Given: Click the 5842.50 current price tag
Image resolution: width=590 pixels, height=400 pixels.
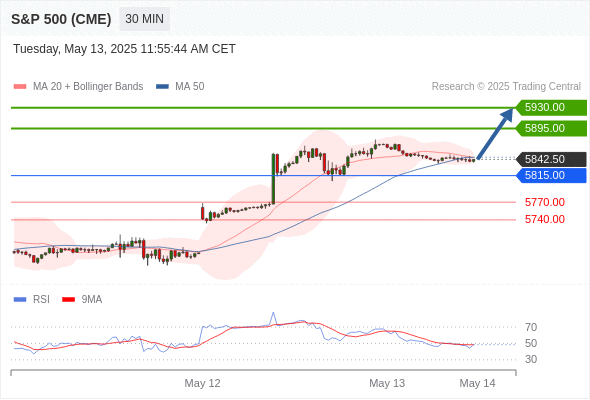Looking at the screenshot, I should [551, 159].
